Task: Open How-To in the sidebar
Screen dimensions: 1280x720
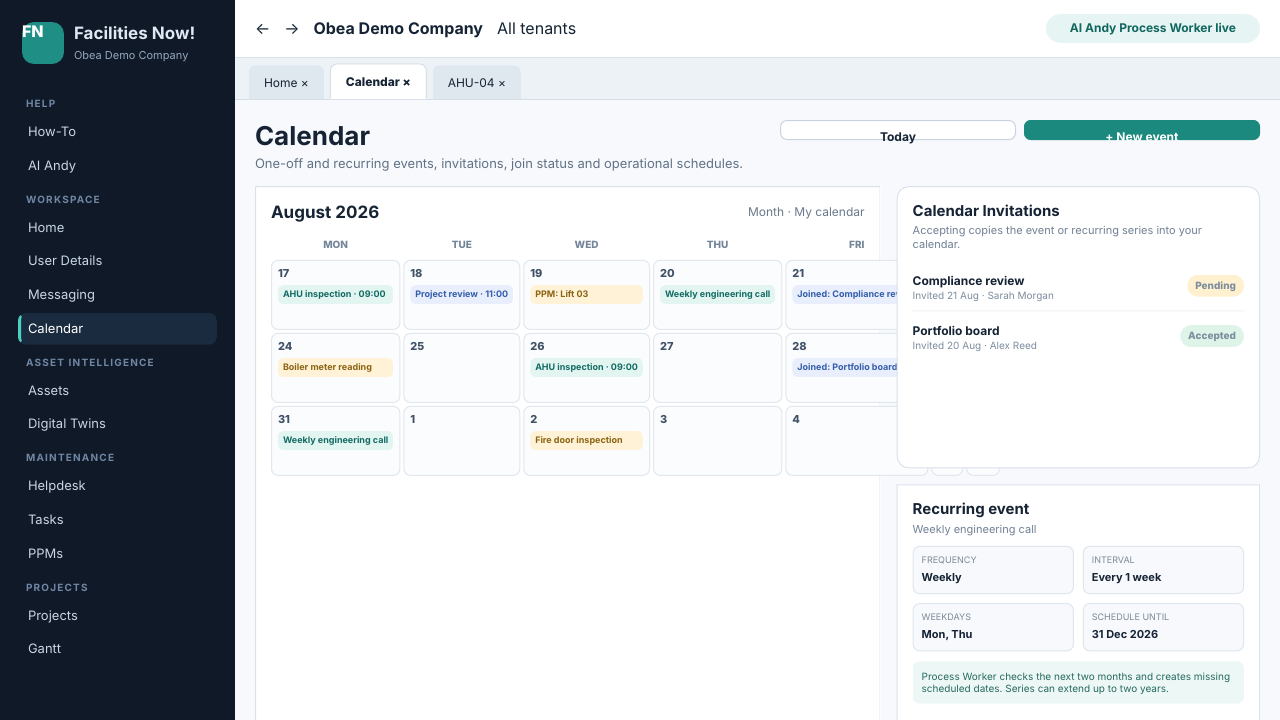Action: click(117, 132)
